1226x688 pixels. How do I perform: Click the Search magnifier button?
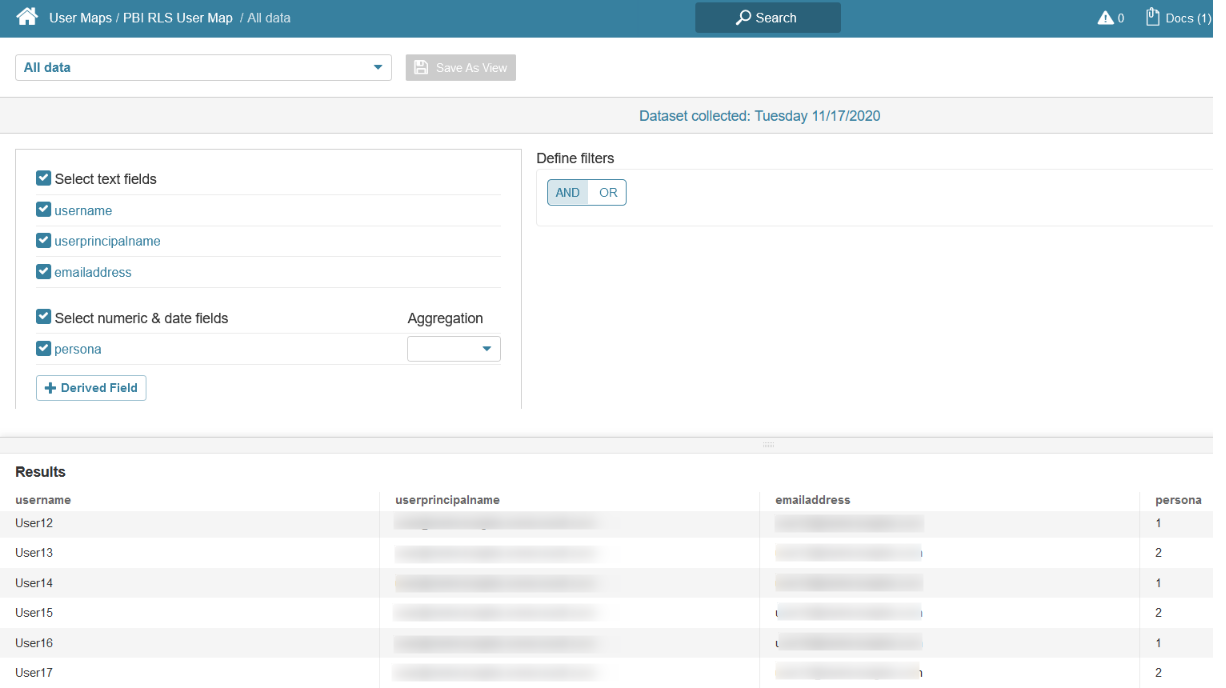point(767,18)
